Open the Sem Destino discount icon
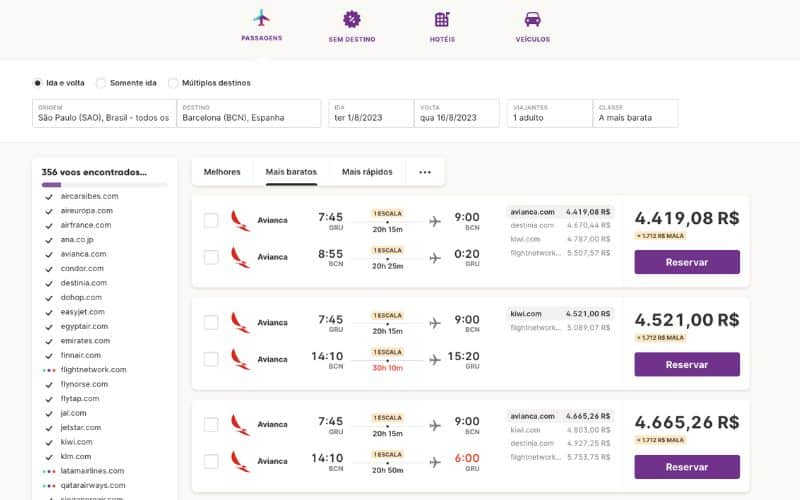The image size is (800, 500). 352,19
